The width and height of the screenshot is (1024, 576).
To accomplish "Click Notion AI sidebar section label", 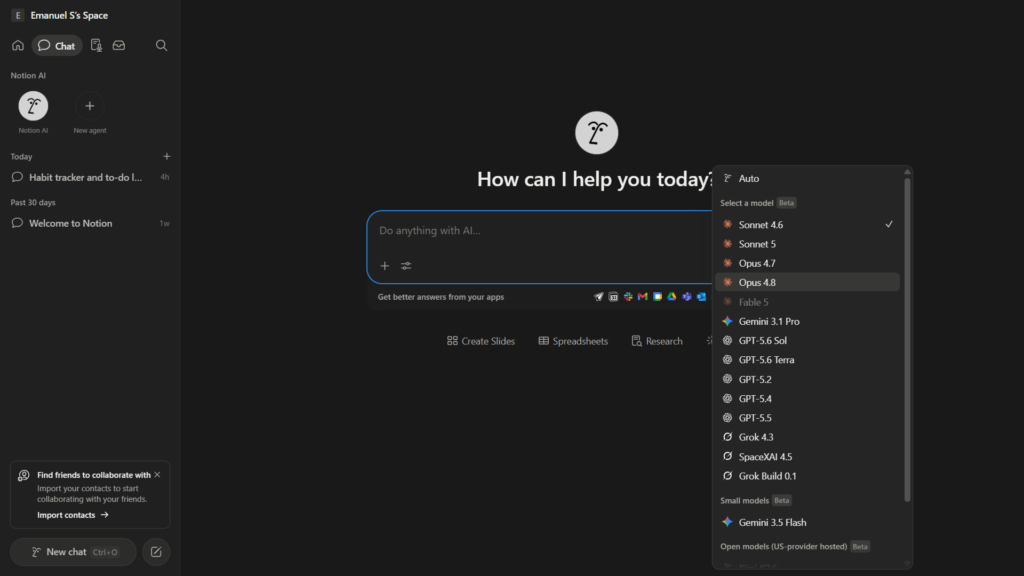I will pos(28,76).
